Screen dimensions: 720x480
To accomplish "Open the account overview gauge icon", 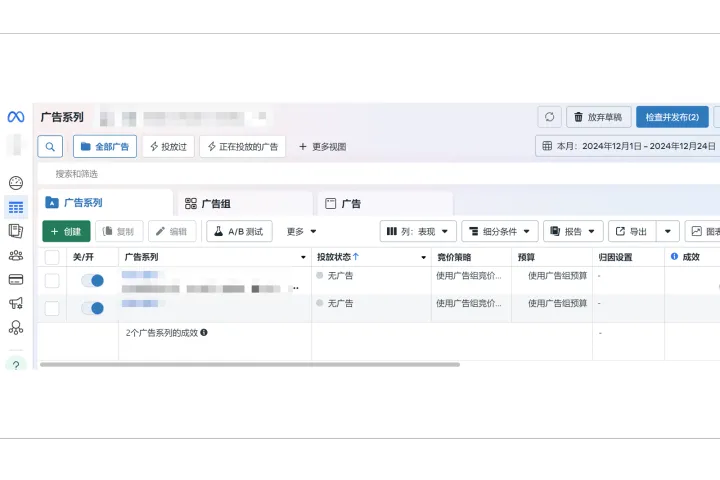I will 16,183.
